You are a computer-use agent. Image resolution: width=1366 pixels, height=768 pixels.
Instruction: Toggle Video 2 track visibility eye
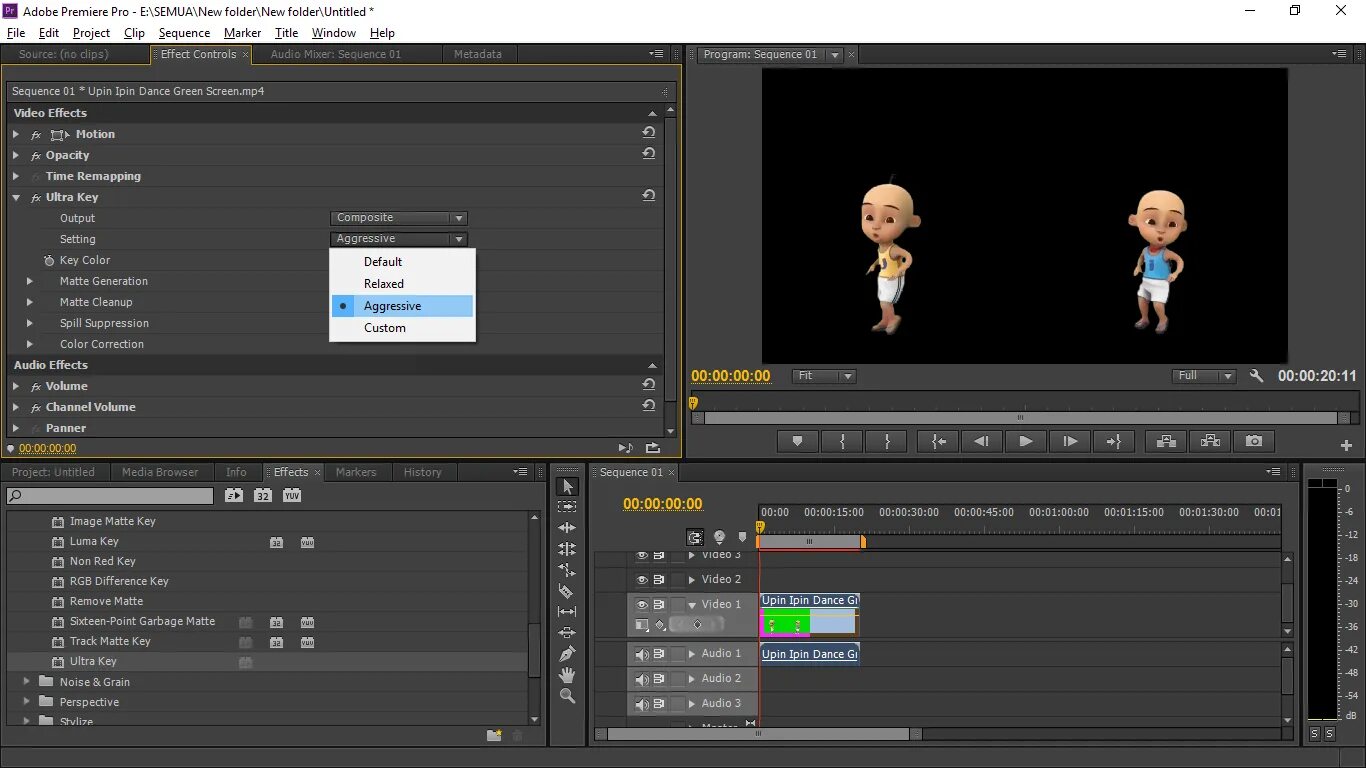(642, 580)
